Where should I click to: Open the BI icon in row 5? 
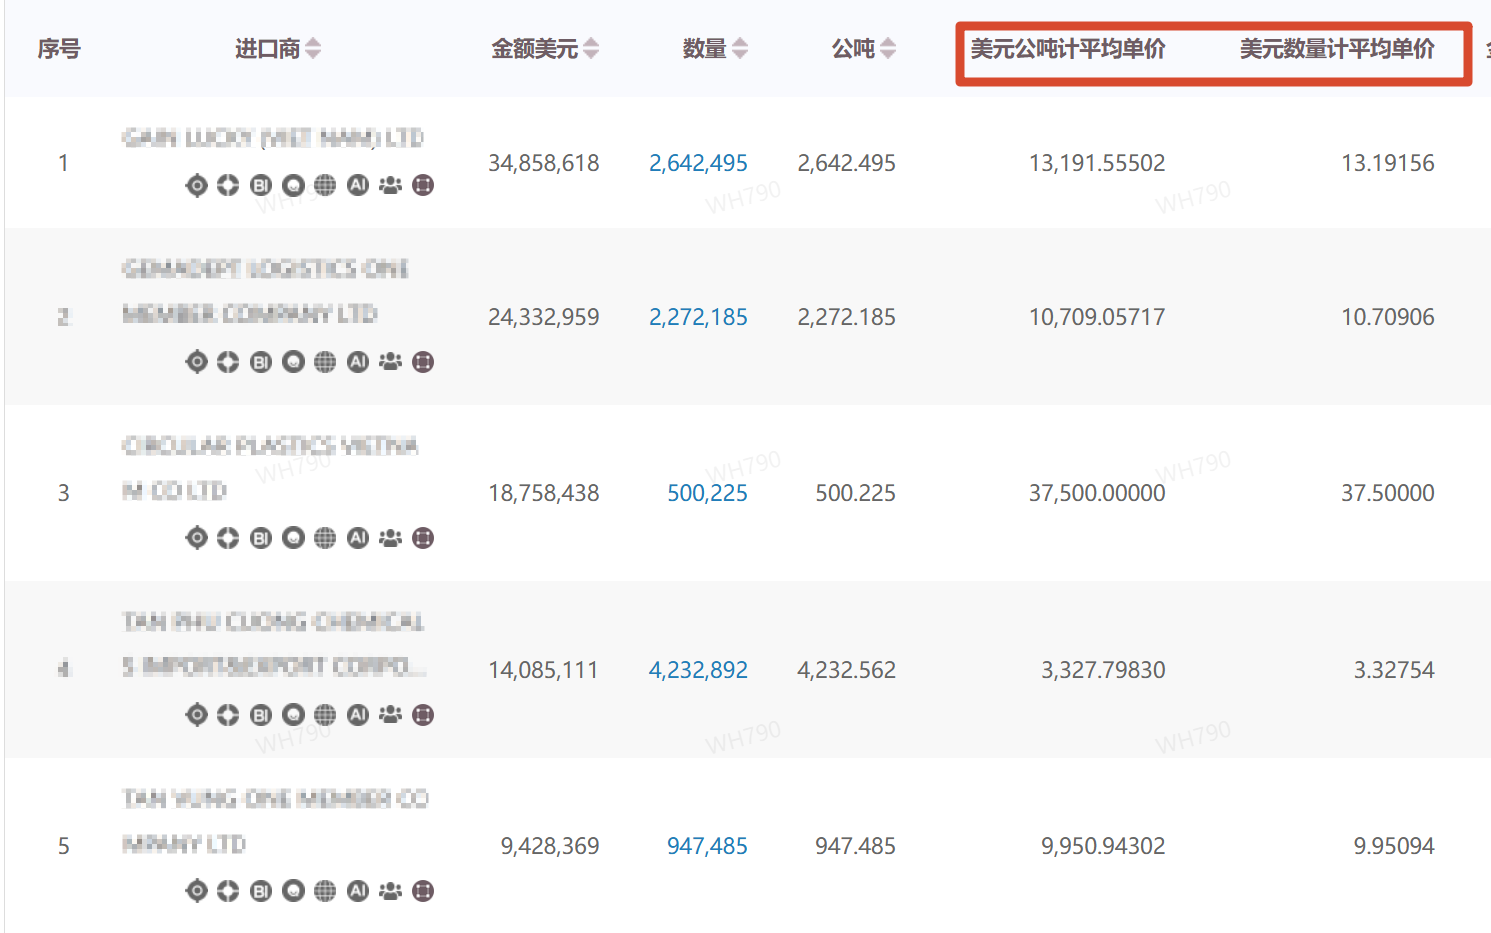tap(261, 891)
